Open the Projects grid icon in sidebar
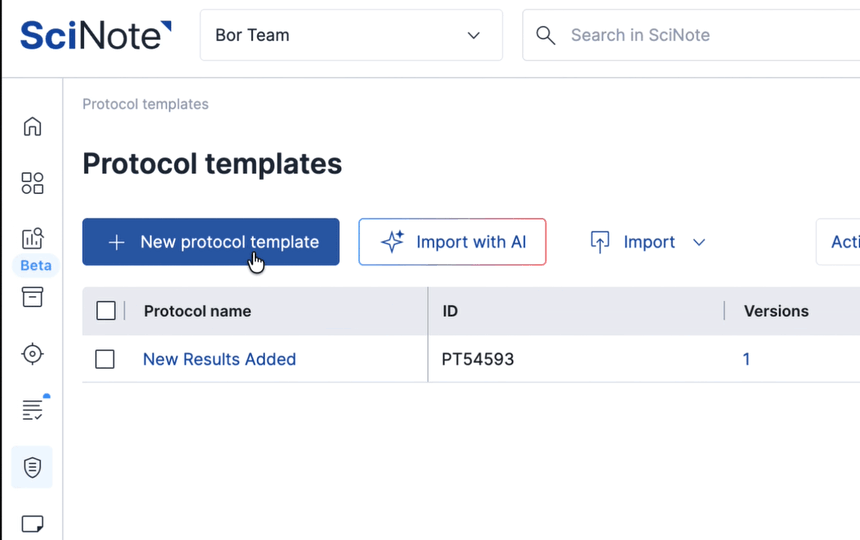860x540 pixels. [x=33, y=183]
